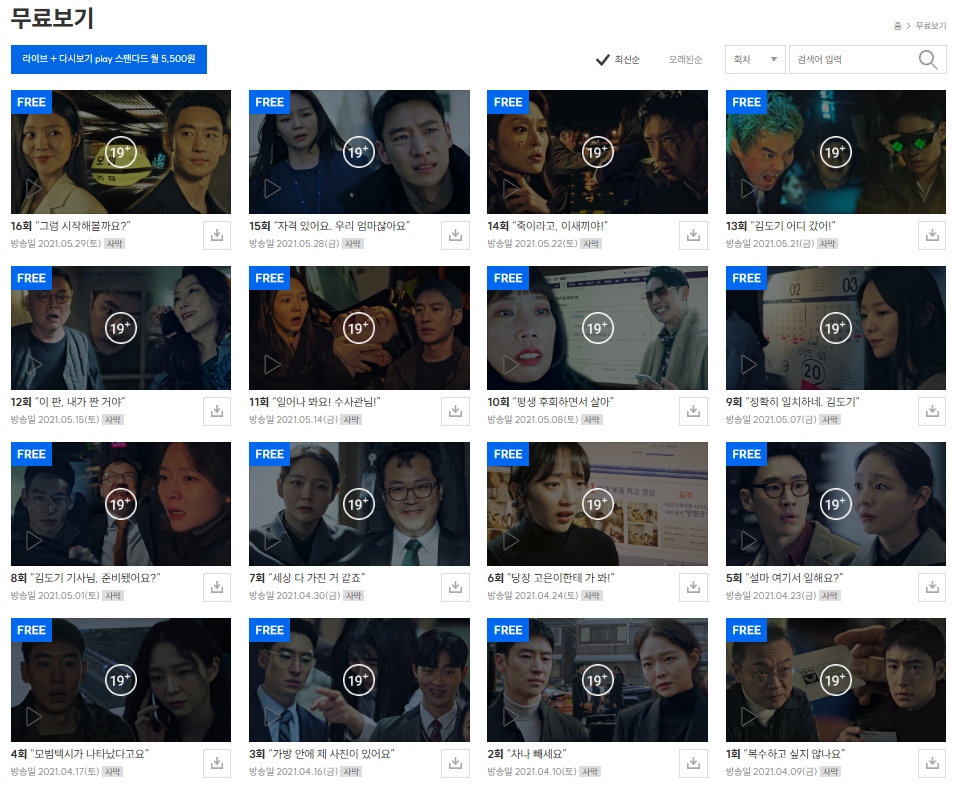This screenshot has height=789, width=957.
Task: Download episode 5회
Action: 932,587
